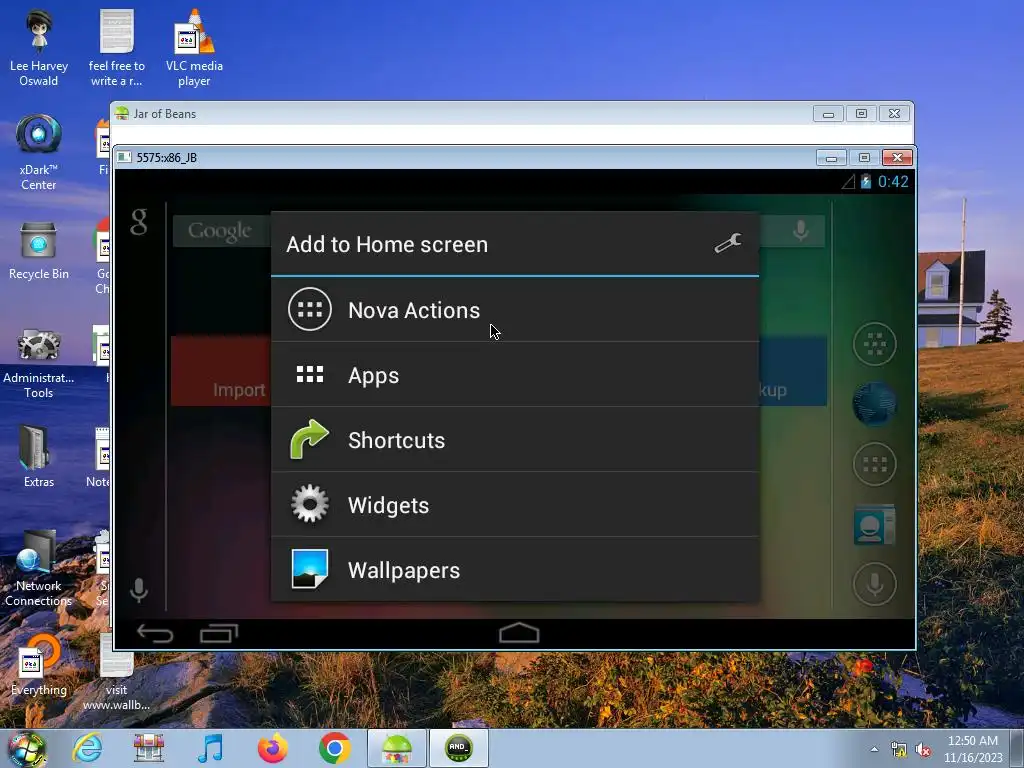
Task: Open the contacts icon in the dock
Action: tap(874, 524)
